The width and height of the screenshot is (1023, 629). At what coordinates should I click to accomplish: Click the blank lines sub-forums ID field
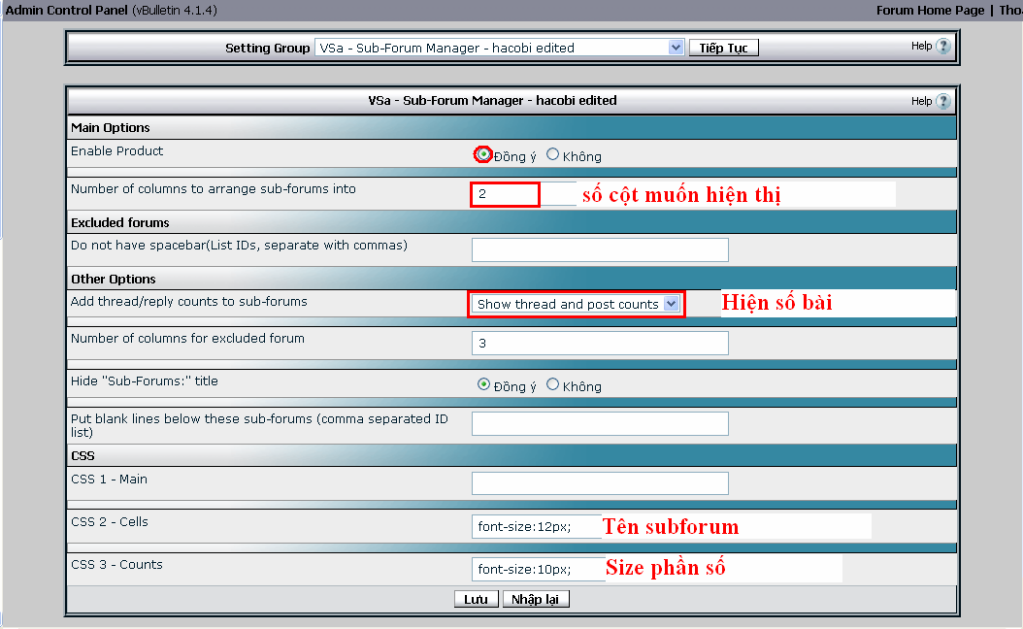point(600,423)
